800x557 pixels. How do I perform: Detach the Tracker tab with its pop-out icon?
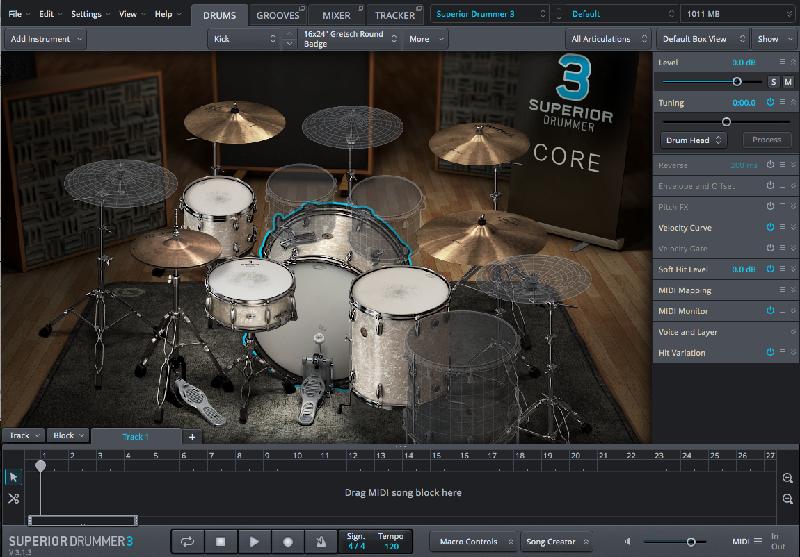coord(419,9)
